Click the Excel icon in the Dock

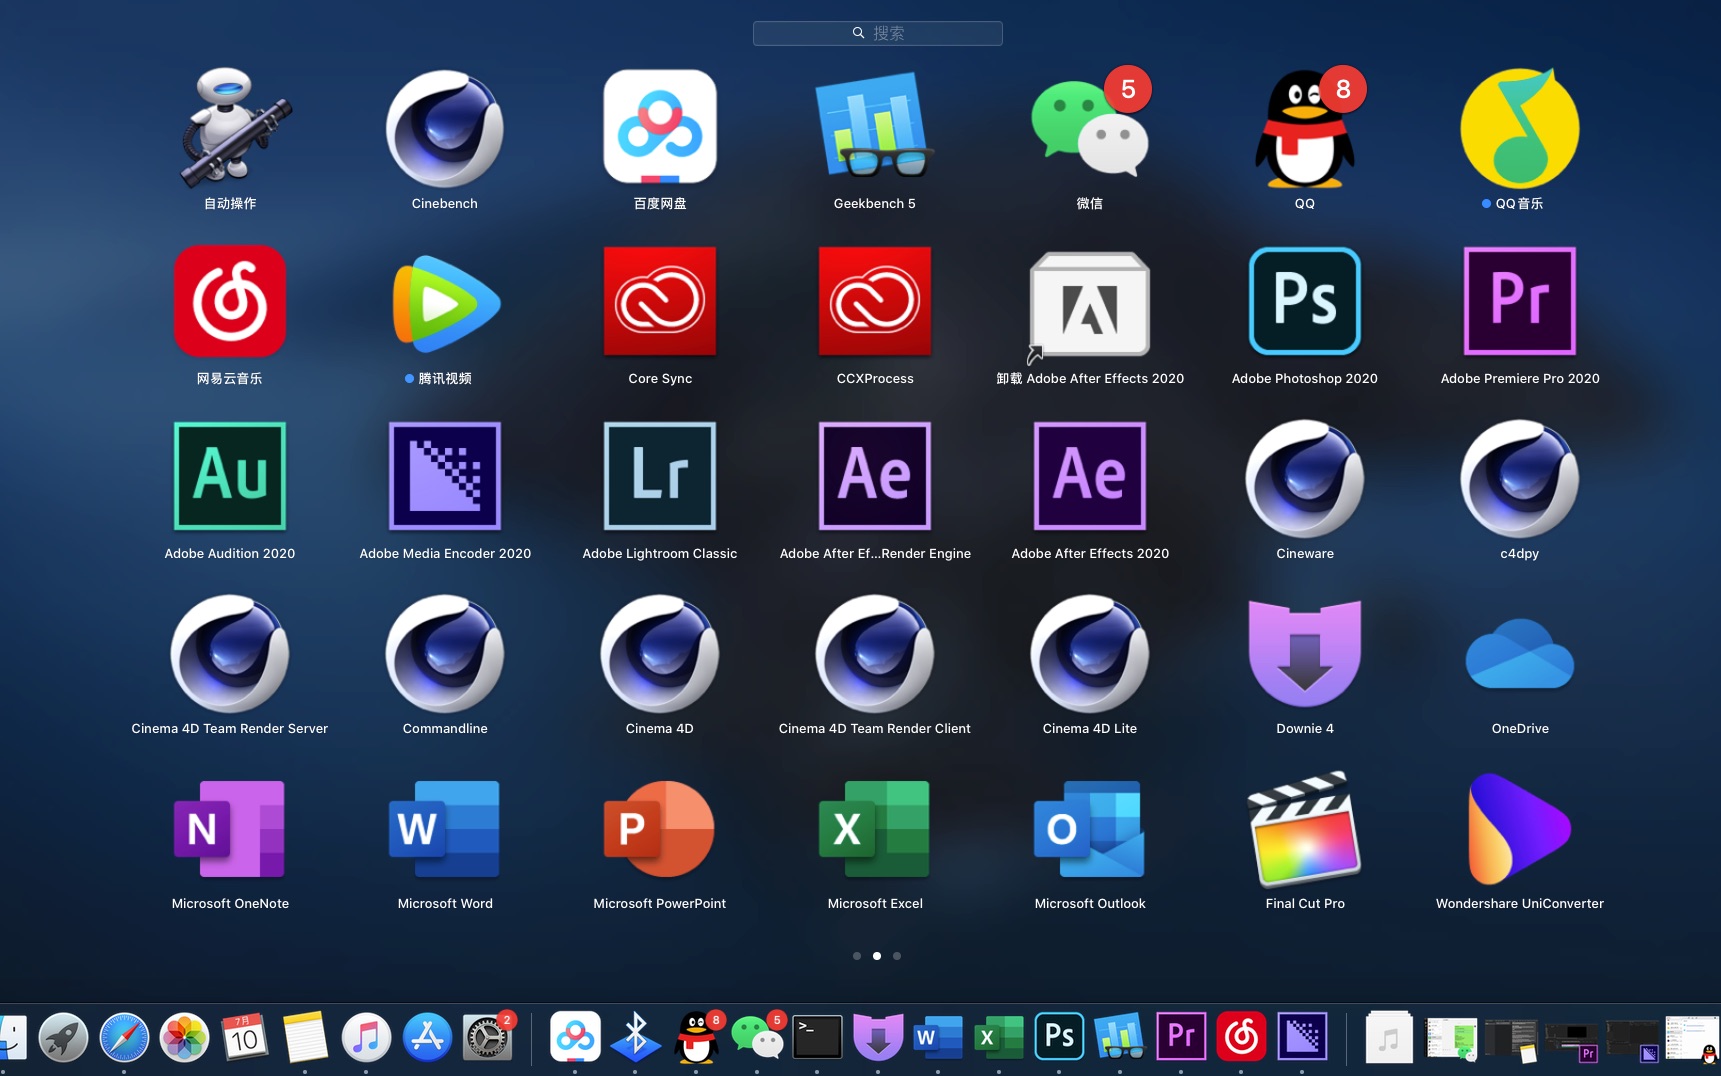(999, 1037)
